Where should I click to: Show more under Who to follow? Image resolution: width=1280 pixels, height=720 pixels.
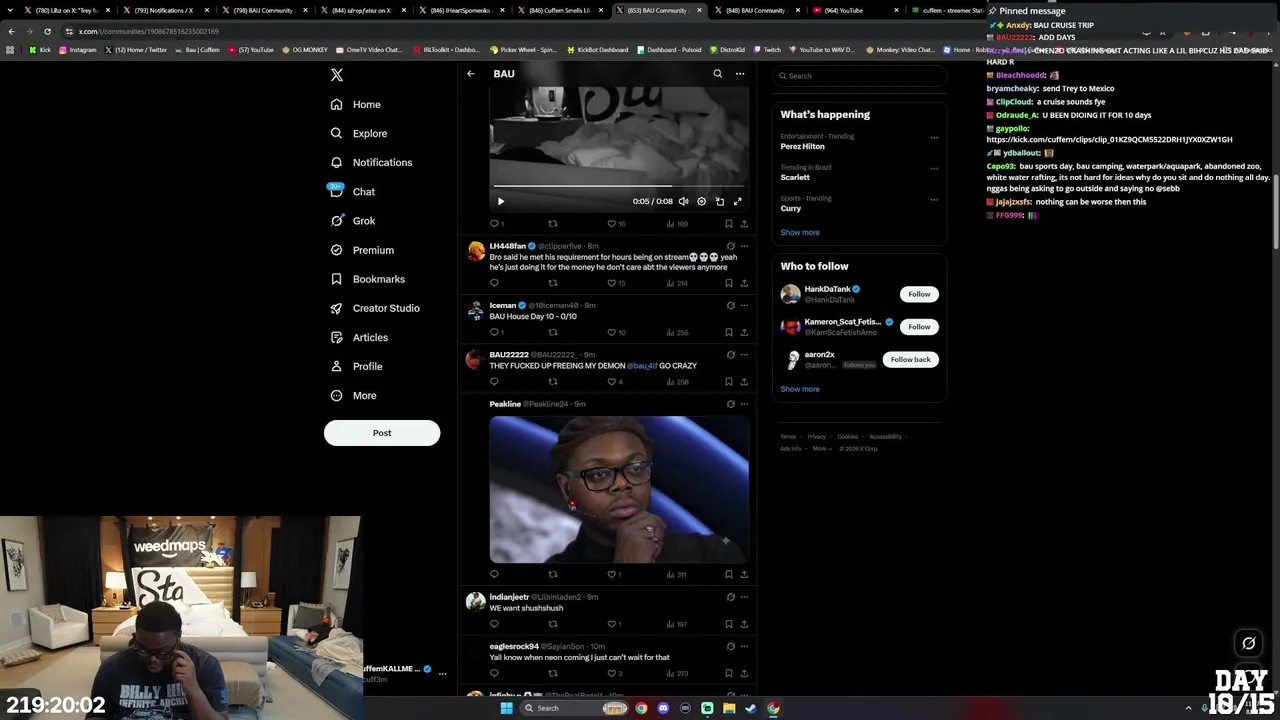[800, 389]
